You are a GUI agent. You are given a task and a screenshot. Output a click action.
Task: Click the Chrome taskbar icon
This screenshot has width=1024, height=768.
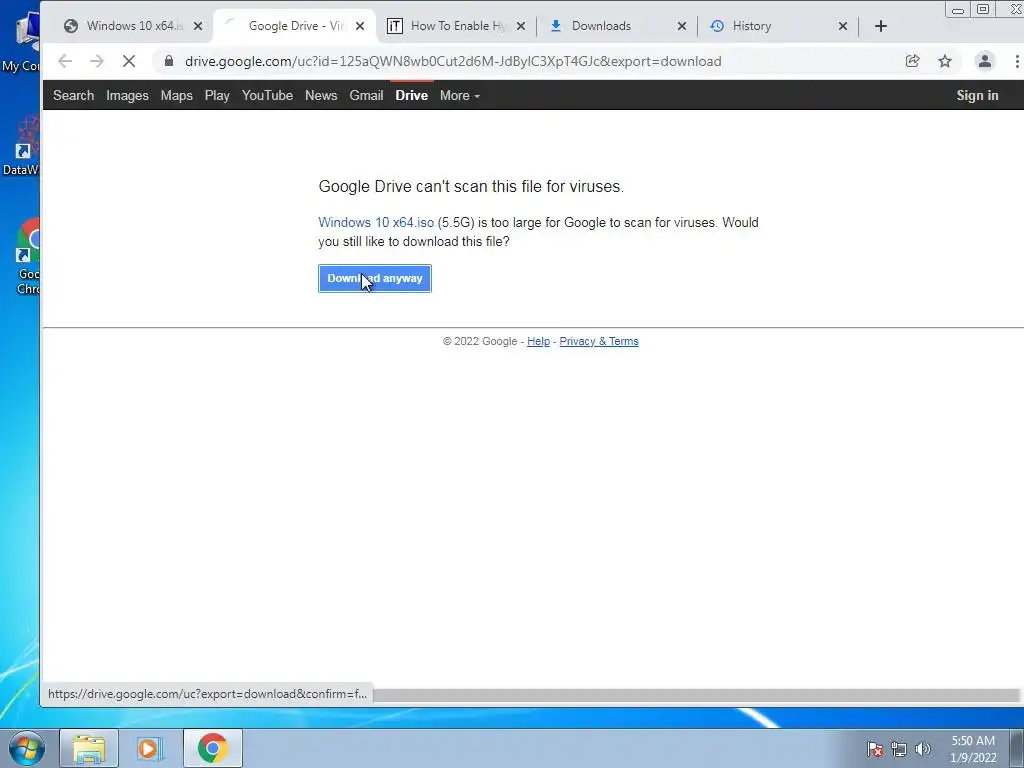tap(212, 748)
